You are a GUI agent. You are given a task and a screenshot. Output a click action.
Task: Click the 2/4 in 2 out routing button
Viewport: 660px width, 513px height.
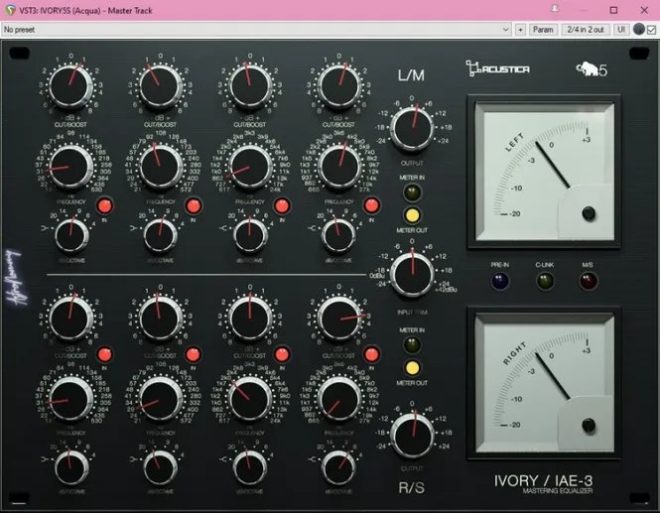[585, 29]
